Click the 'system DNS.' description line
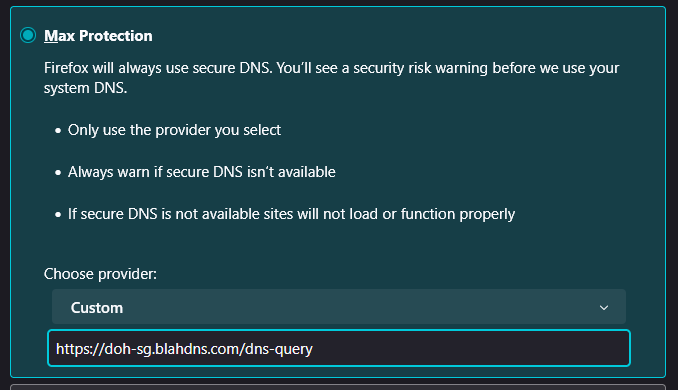Screen dimensions: 678x390 coord(86,88)
